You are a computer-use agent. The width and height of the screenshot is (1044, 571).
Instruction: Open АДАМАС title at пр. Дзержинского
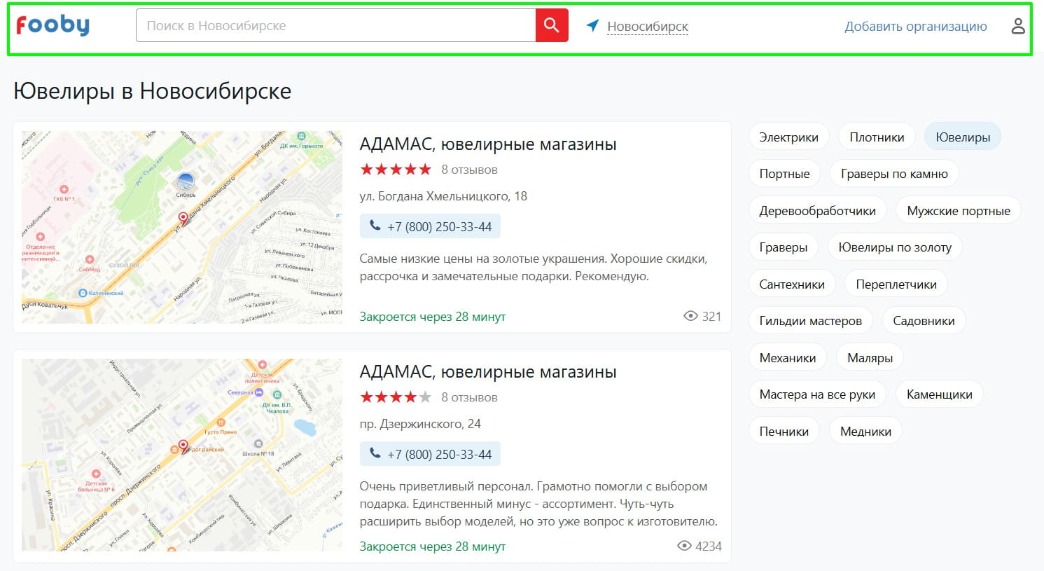pos(488,371)
